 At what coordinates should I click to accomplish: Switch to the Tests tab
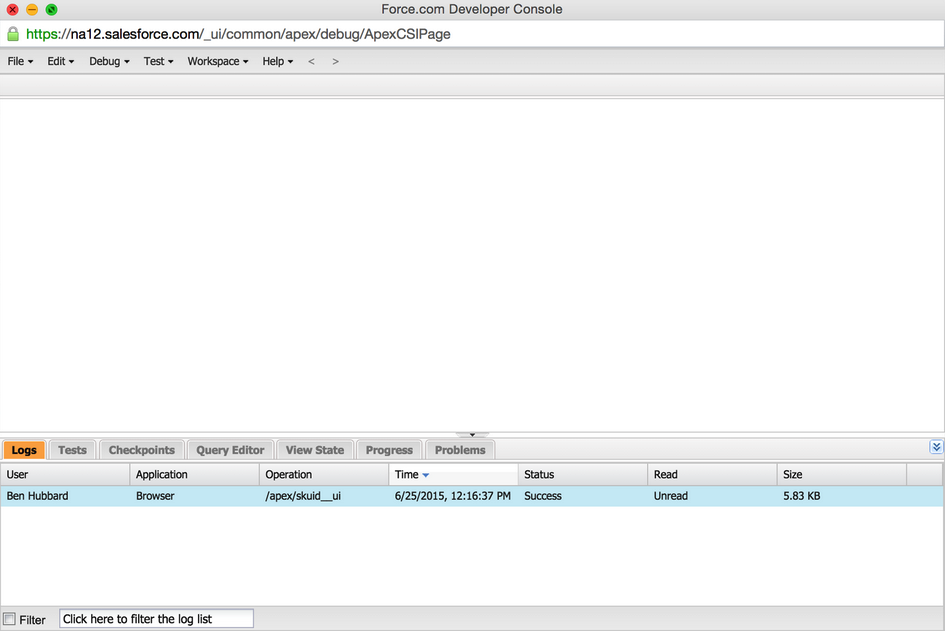coord(72,450)
